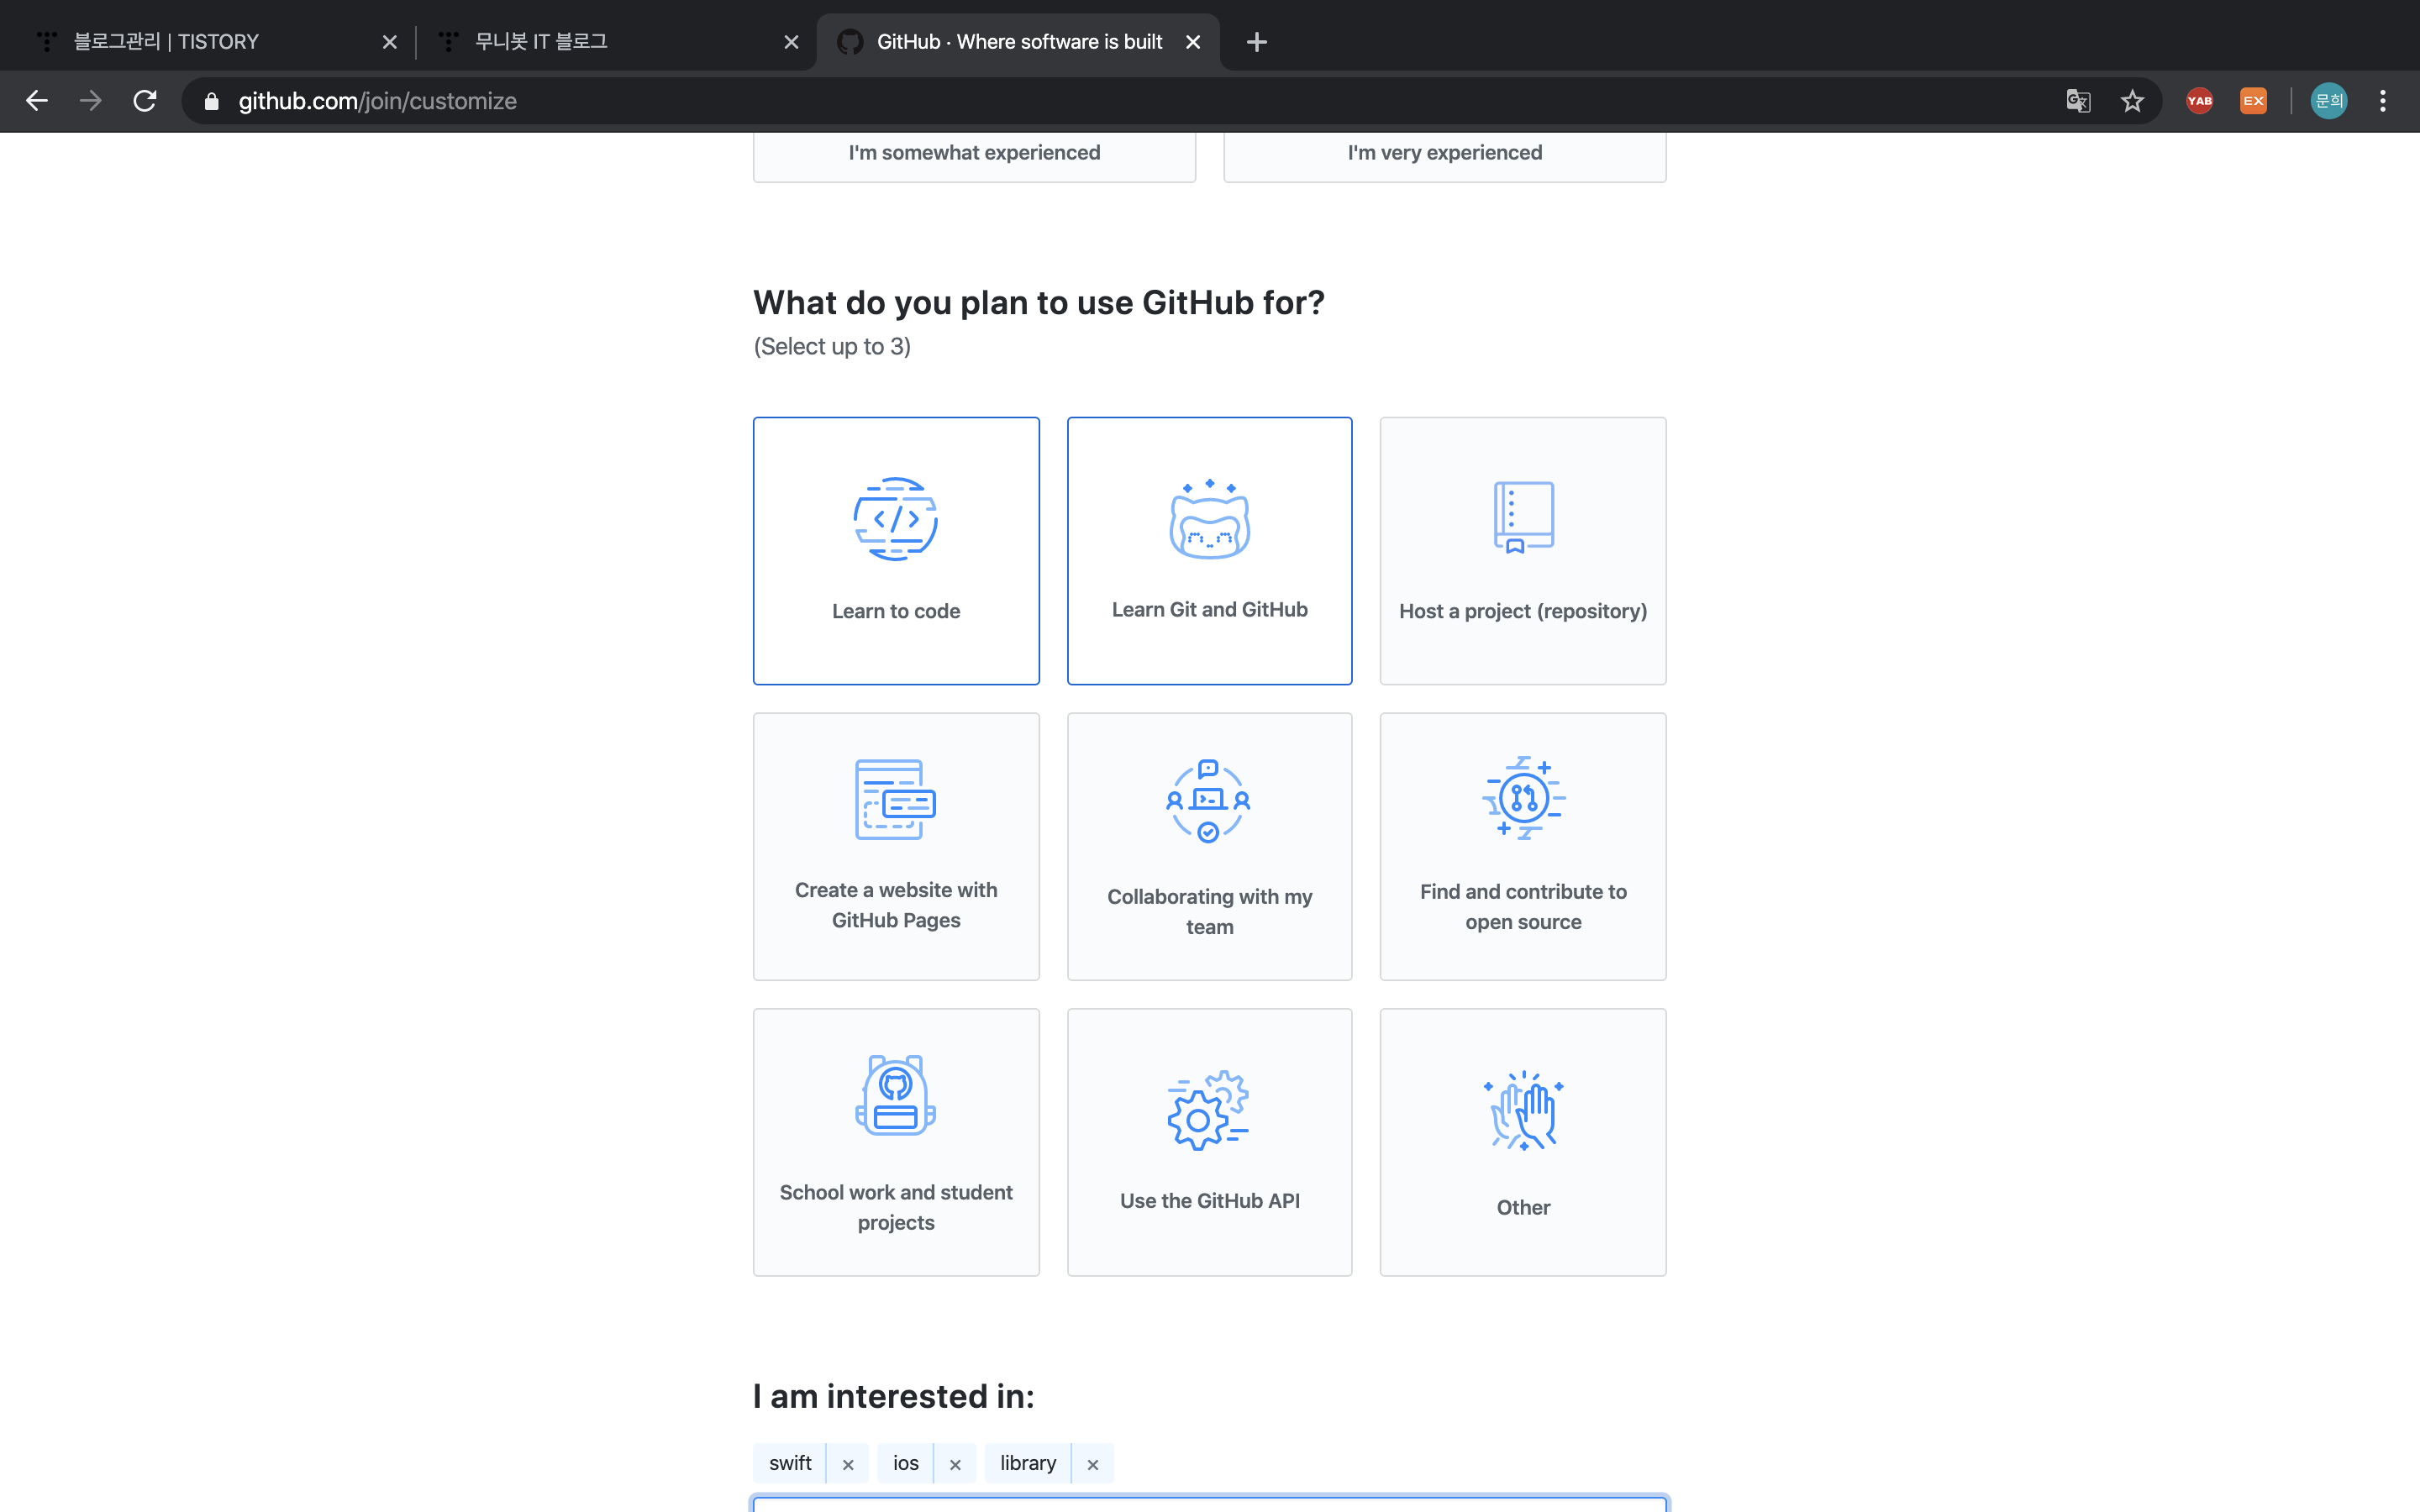Select Create a website with GitHub Pages
This screenshot has width=2420, height=1512.
point(896,846)
